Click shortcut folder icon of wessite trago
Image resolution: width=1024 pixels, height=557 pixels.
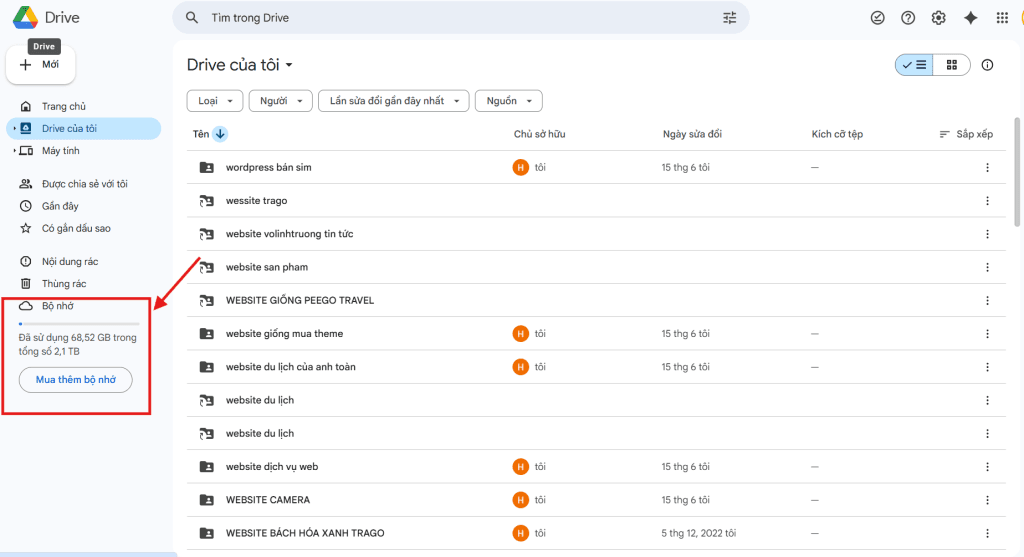206,200
